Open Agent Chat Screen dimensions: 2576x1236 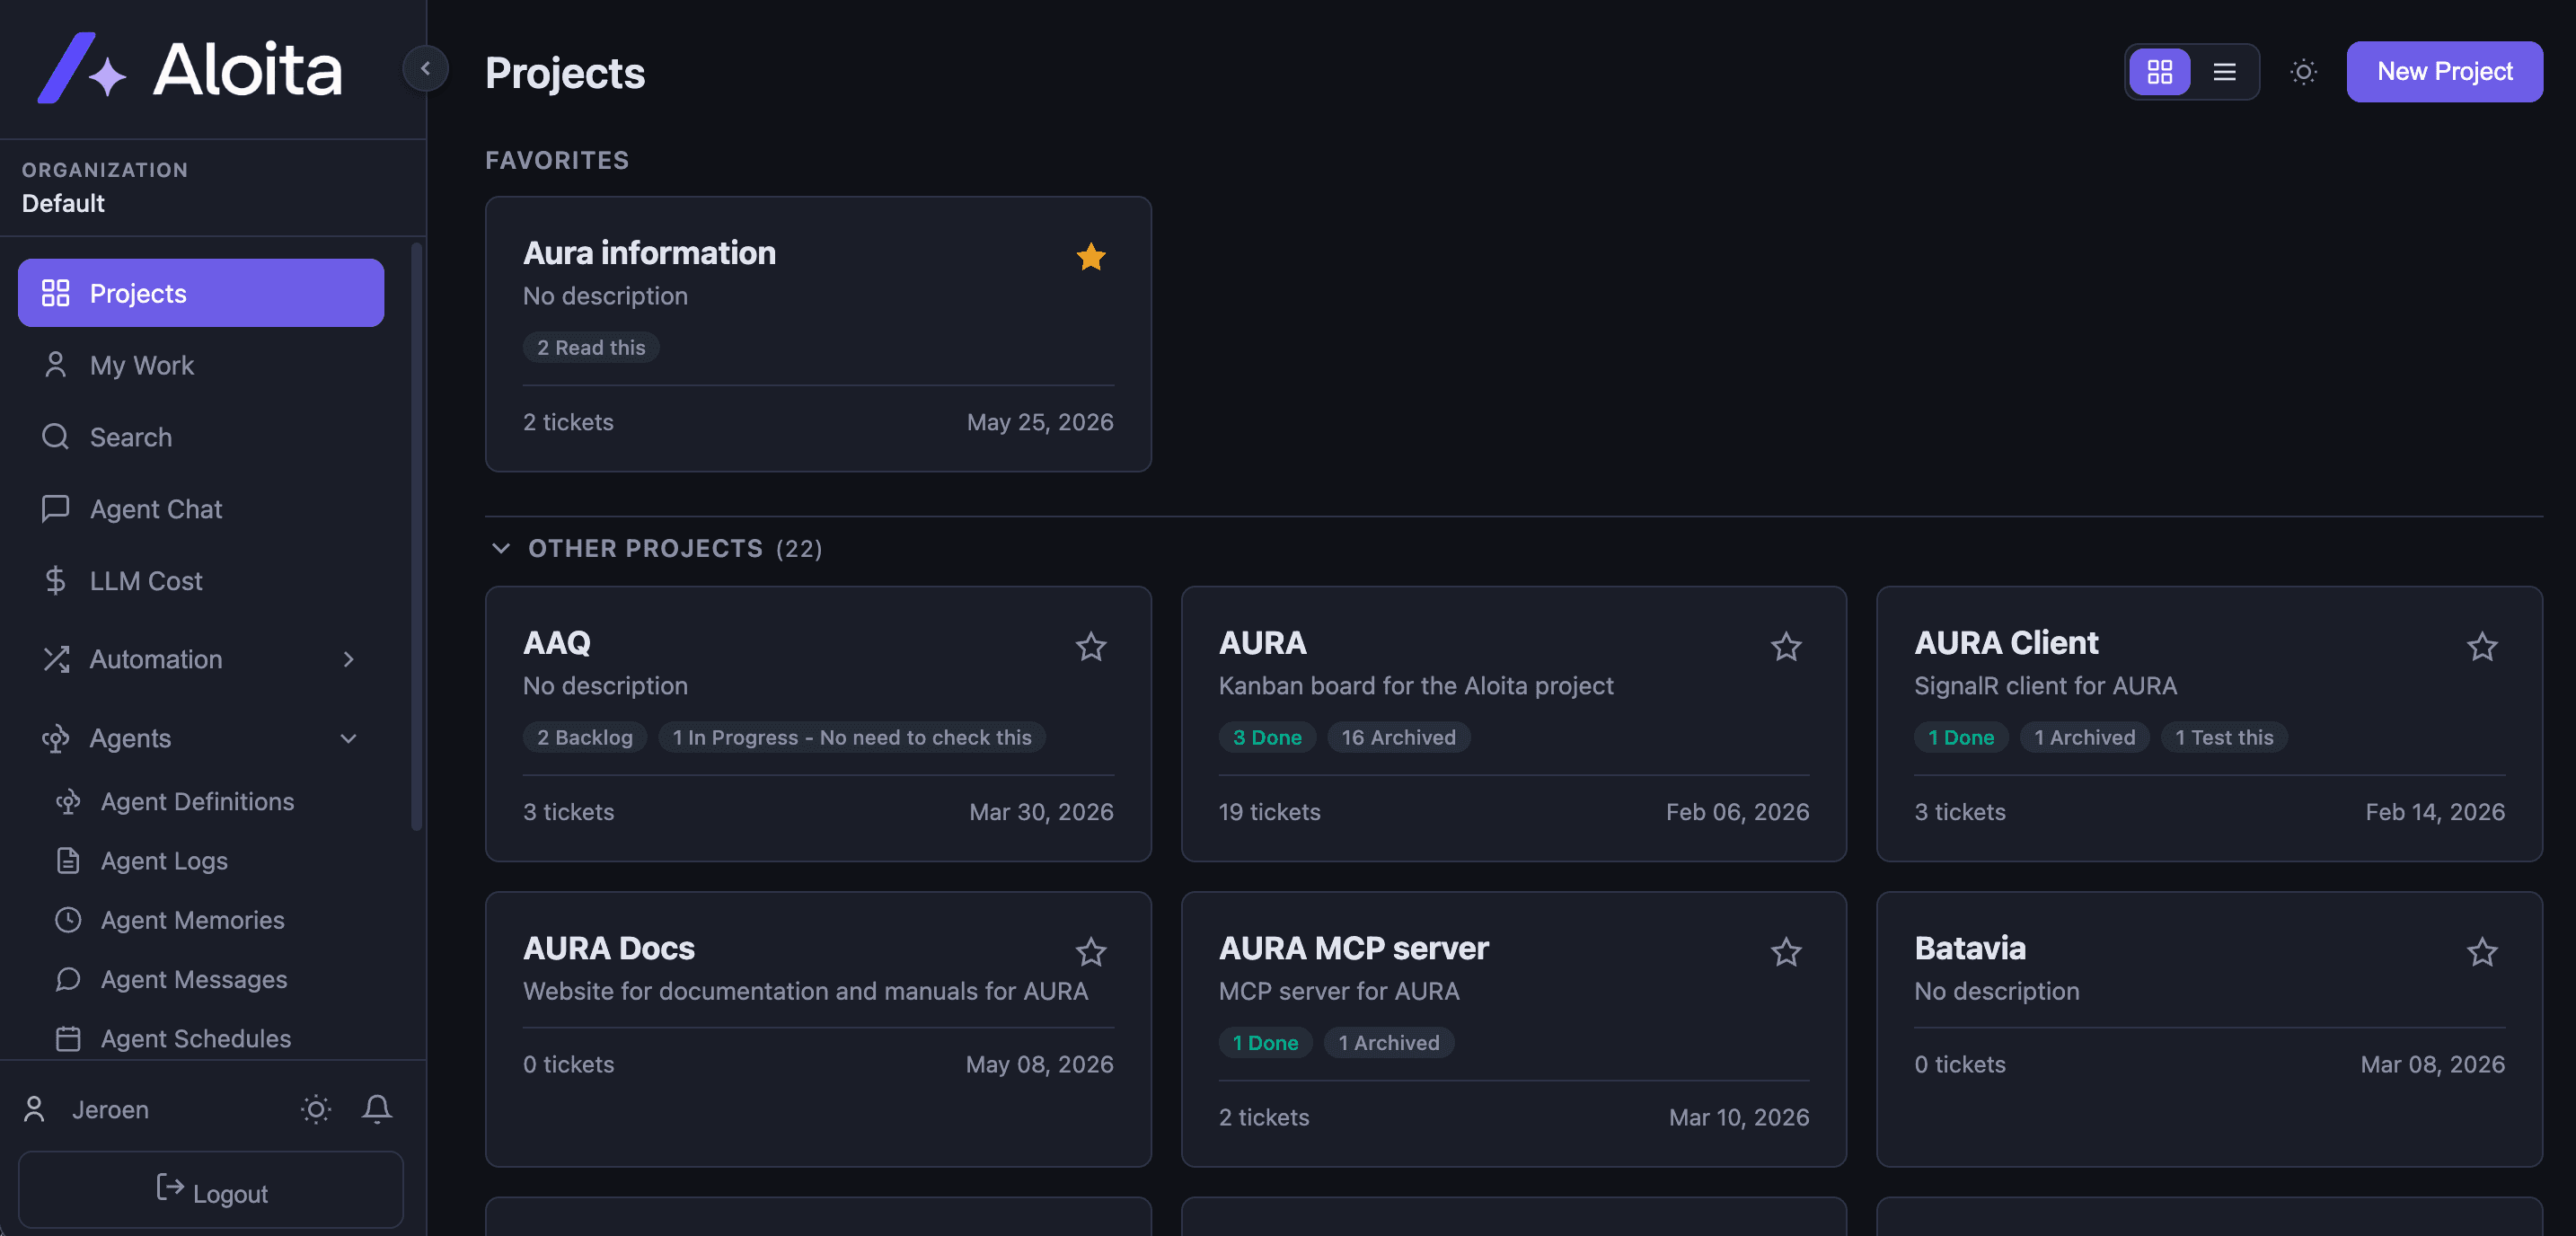pos(201,509)
